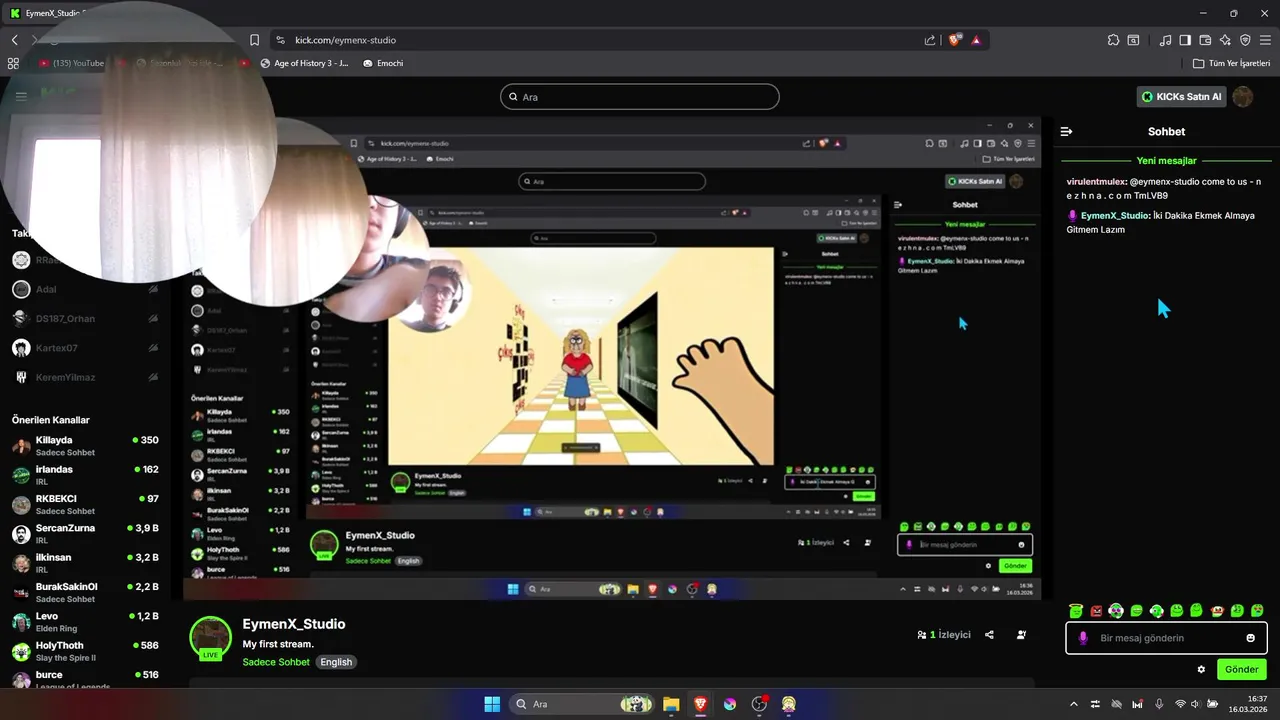Screen dimensions: 1280x720
Task: Open the user profile avatar menu
Action: [1243, 97]
